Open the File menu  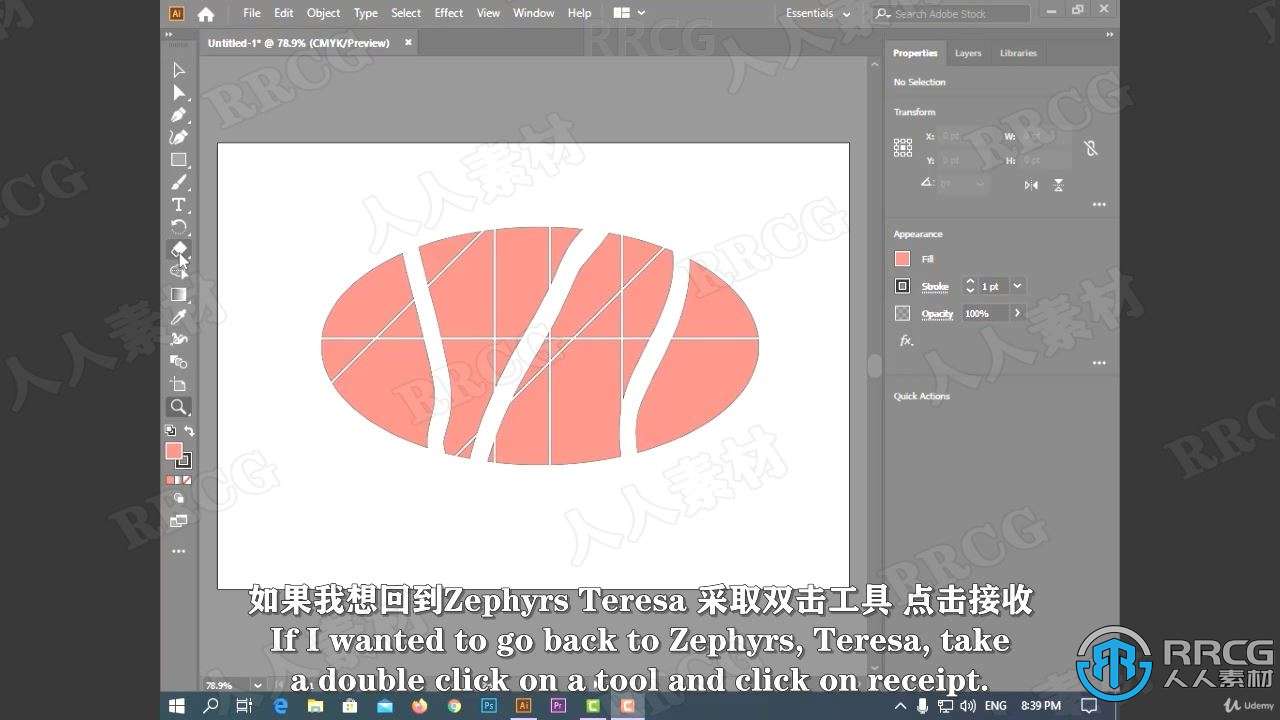252,13
